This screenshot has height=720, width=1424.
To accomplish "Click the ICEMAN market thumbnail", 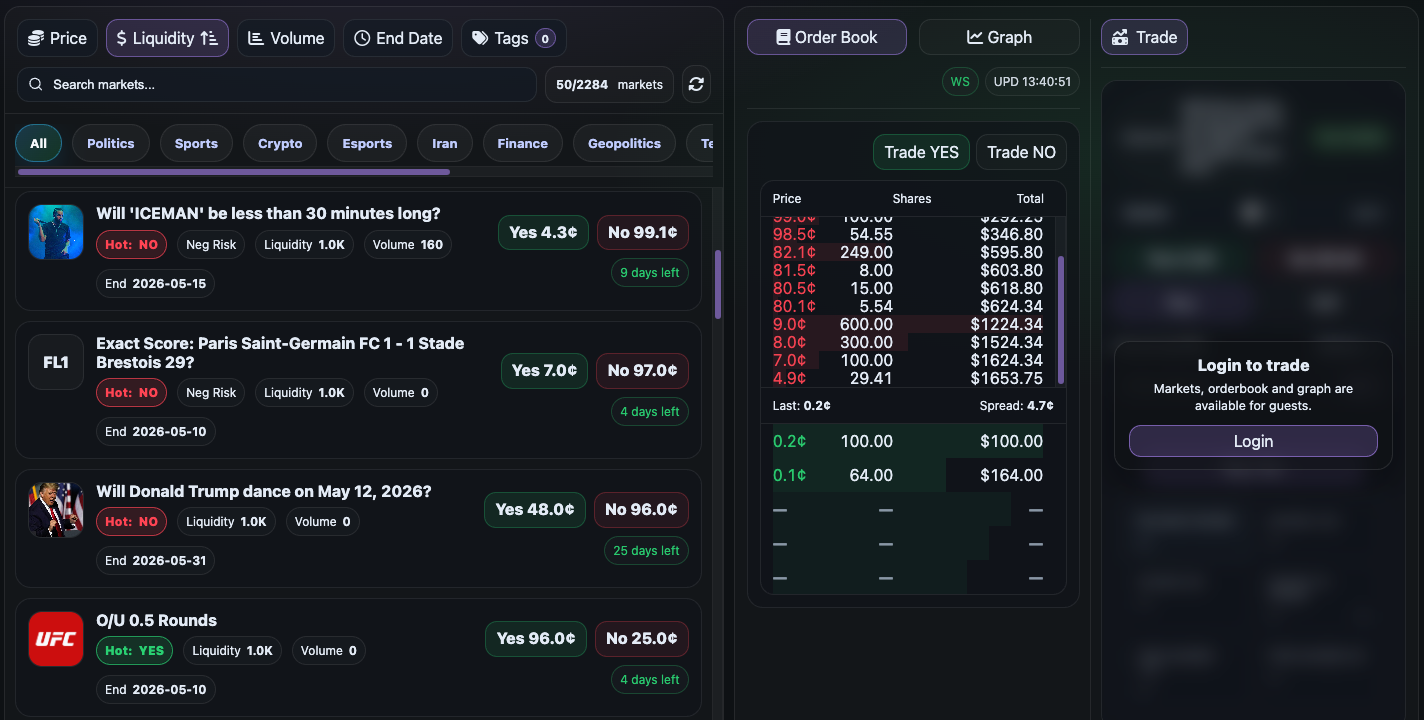I will (56, 232).
